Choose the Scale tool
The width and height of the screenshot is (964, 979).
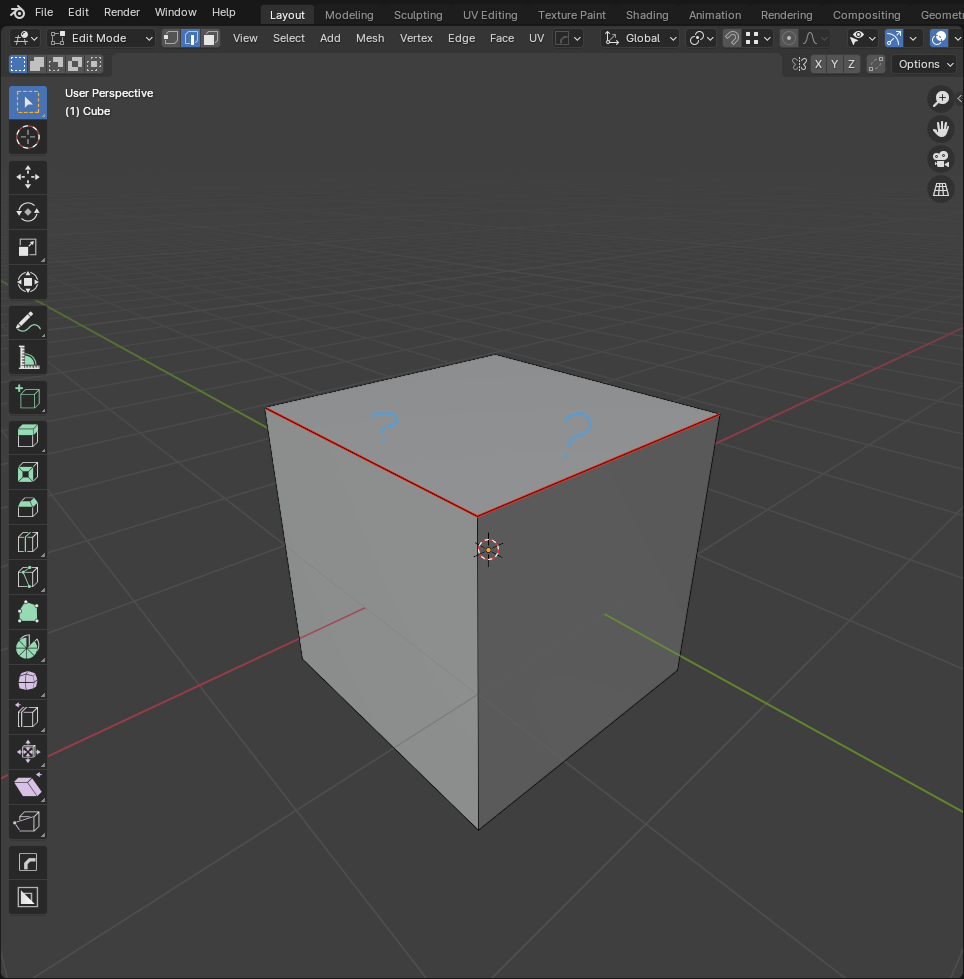27,247
